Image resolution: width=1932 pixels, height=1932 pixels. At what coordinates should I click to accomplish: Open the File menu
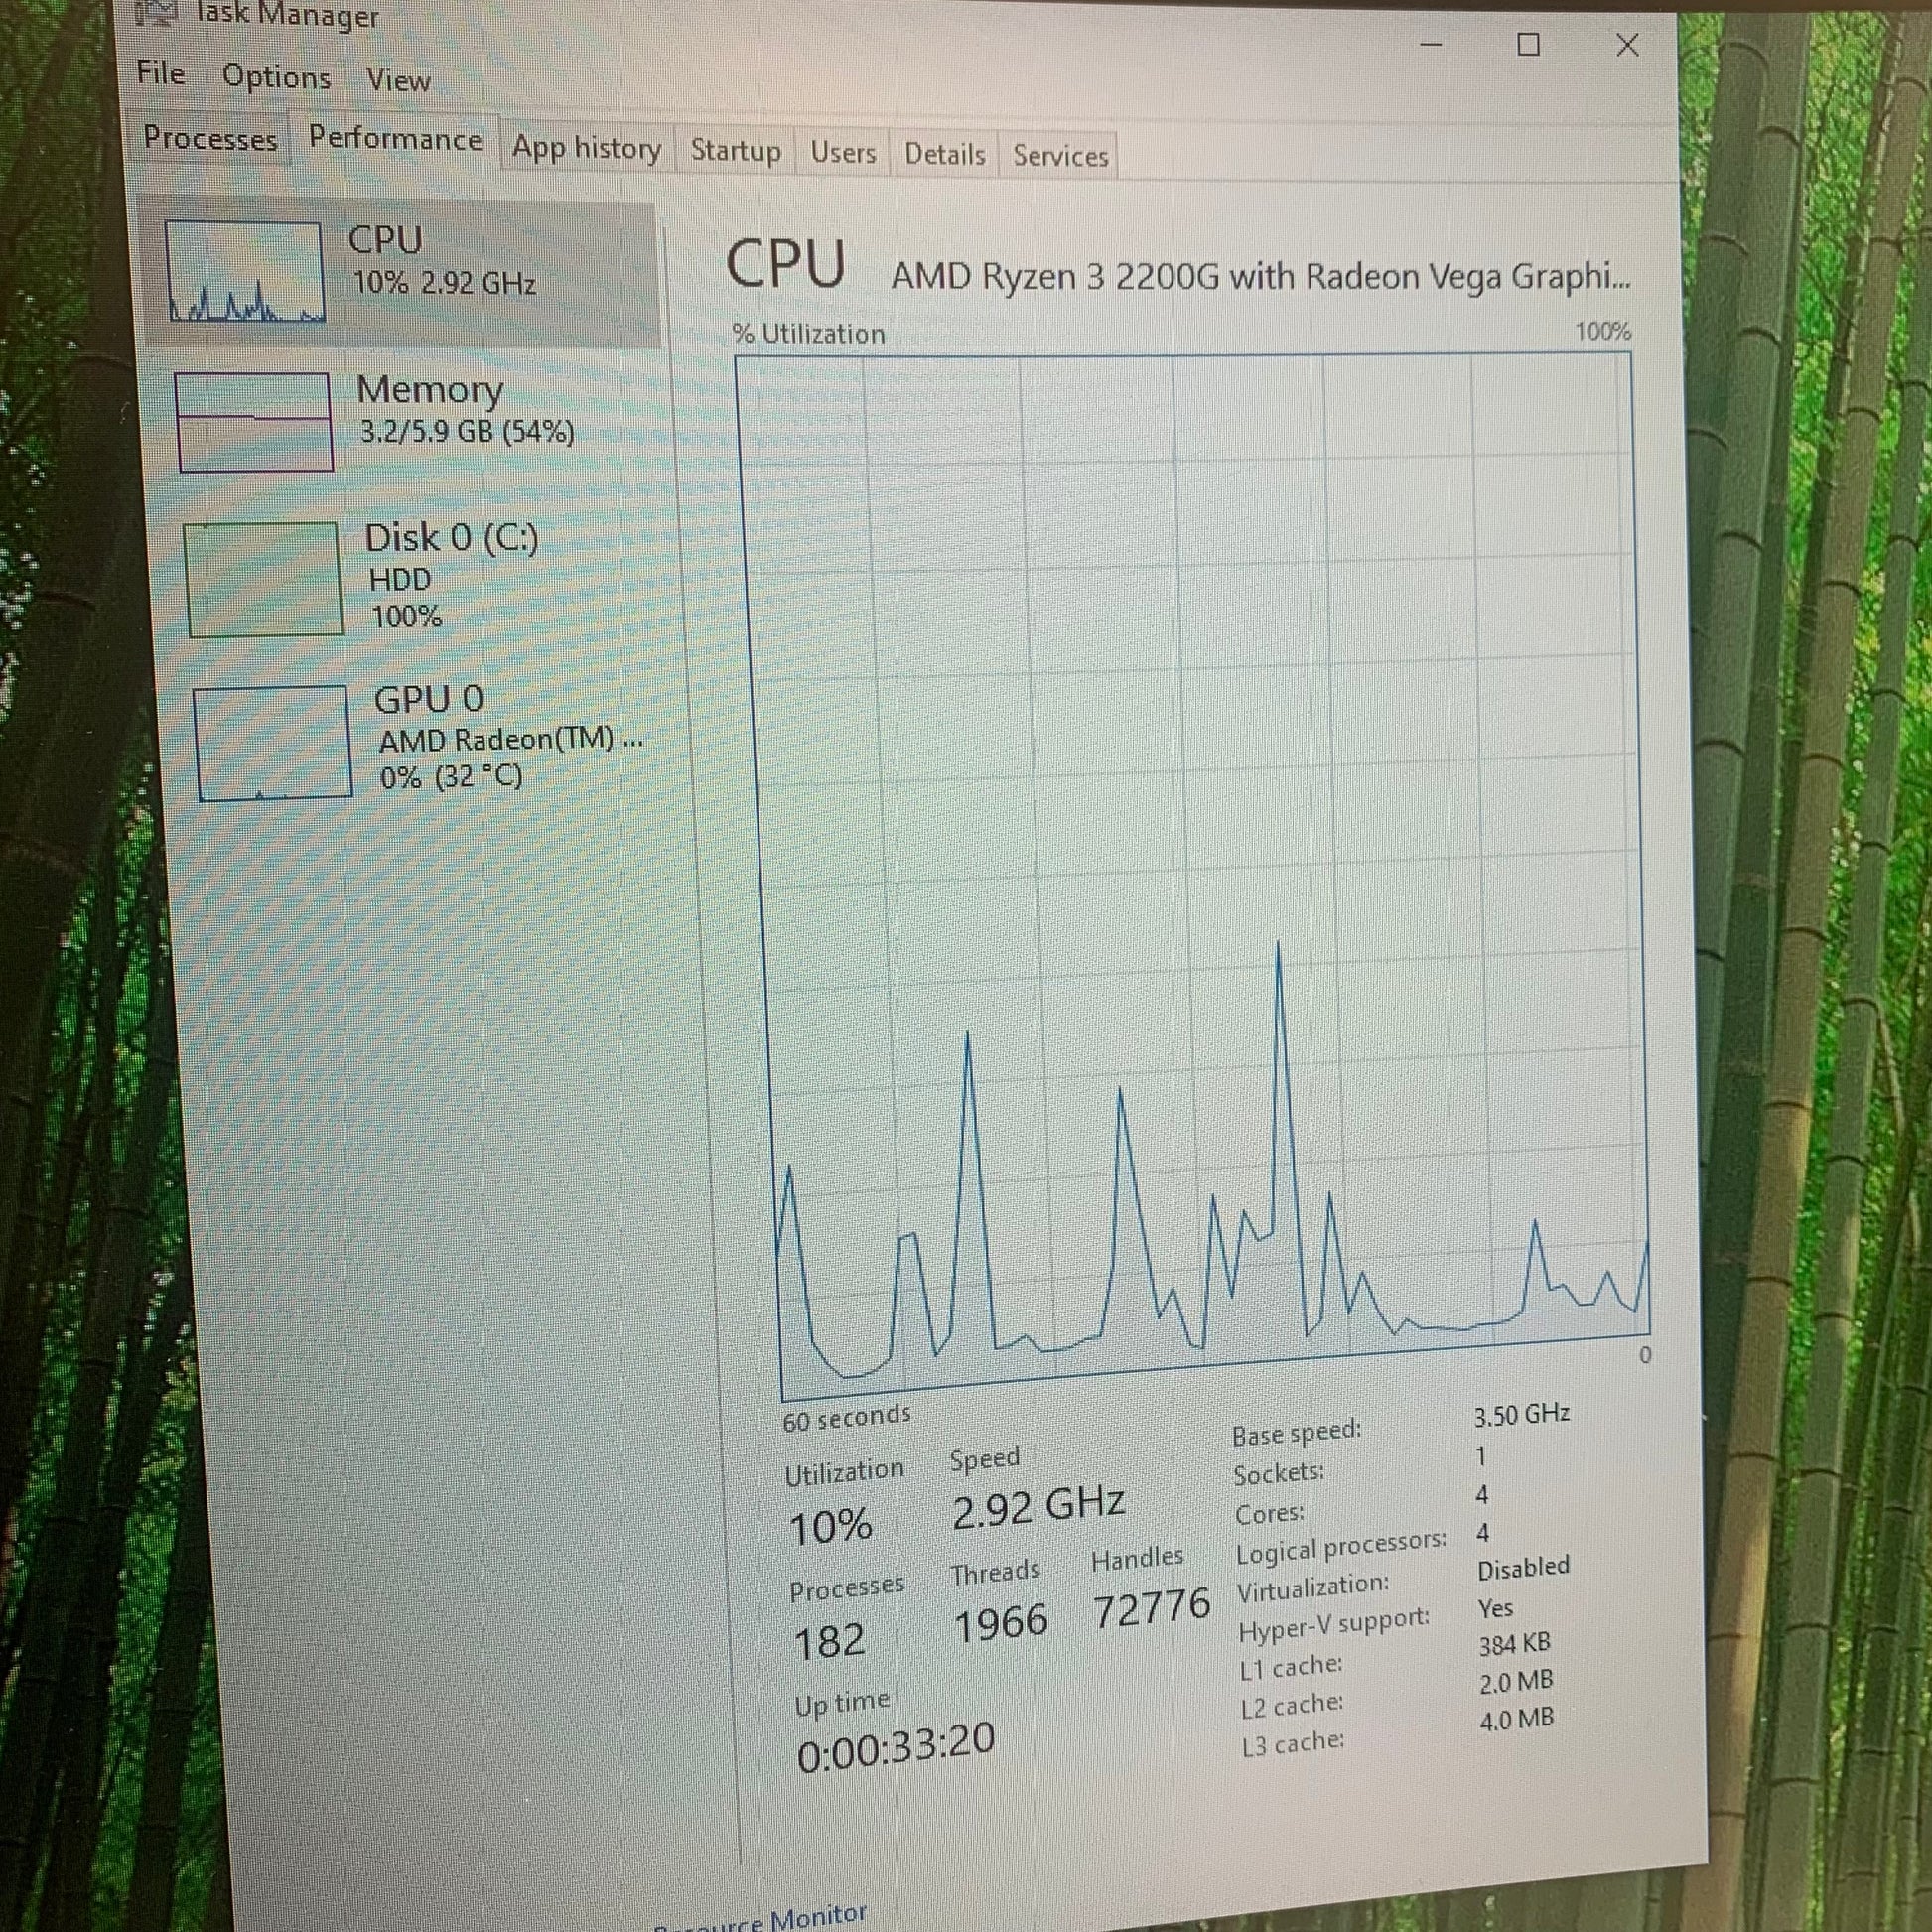(161, 73)
